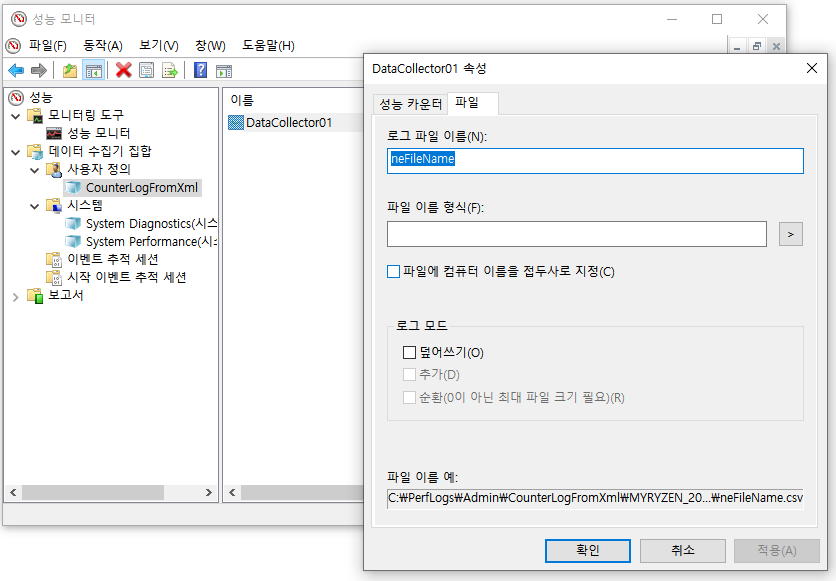Click the 파일 이름 형식 input field
This screenshot has width=836, height=581.
pos(577,234)
